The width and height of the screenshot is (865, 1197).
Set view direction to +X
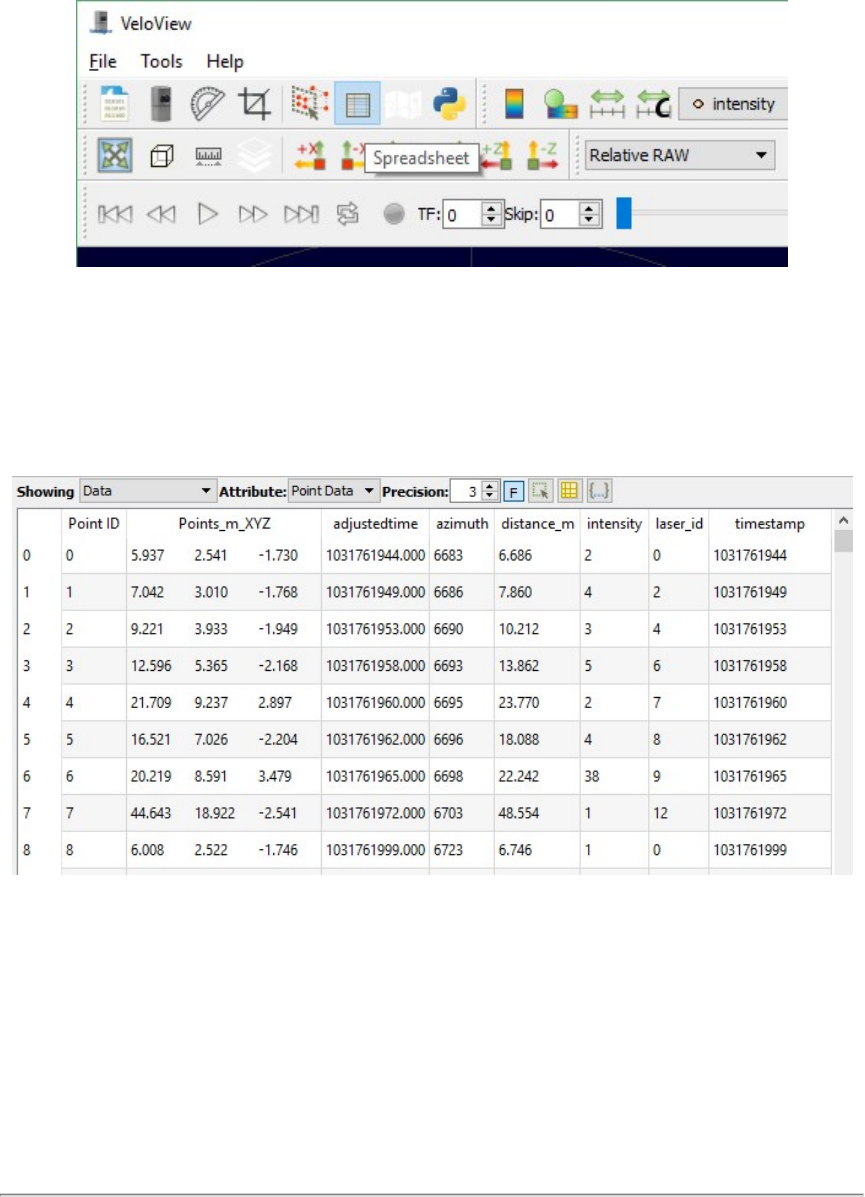[x=311, y=156]
